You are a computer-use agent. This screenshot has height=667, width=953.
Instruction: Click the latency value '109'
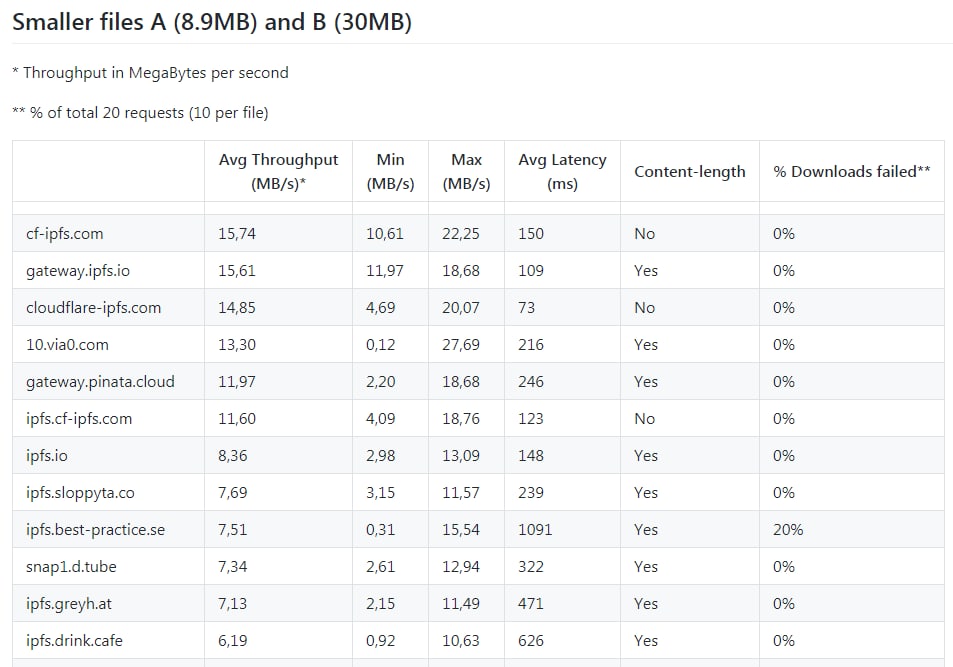coord(531,271)
